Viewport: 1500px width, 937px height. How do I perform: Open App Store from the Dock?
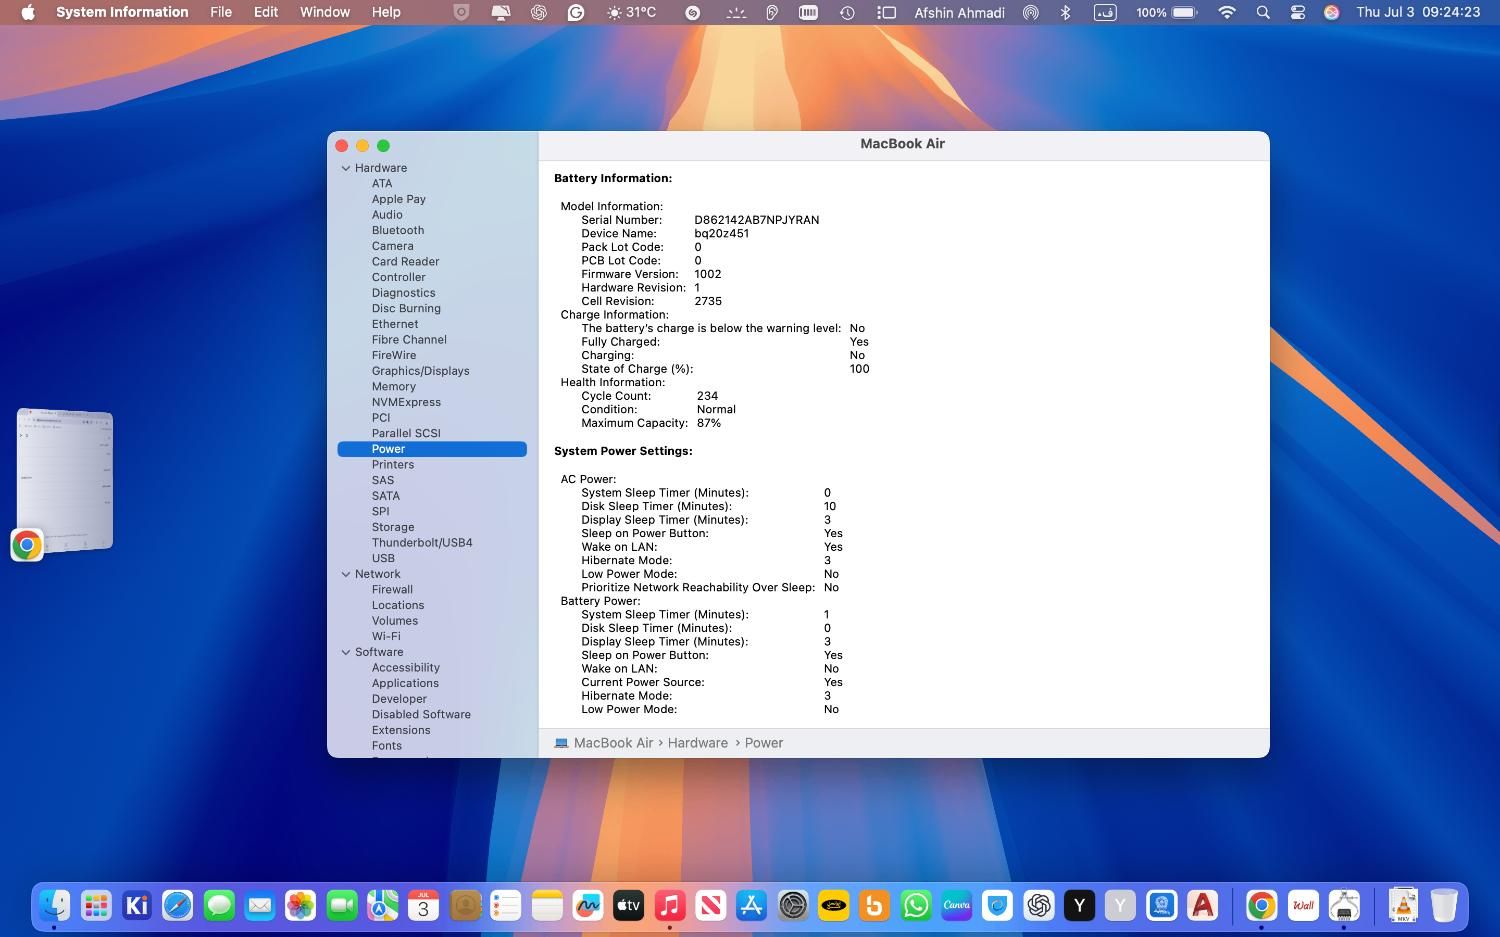752,906
